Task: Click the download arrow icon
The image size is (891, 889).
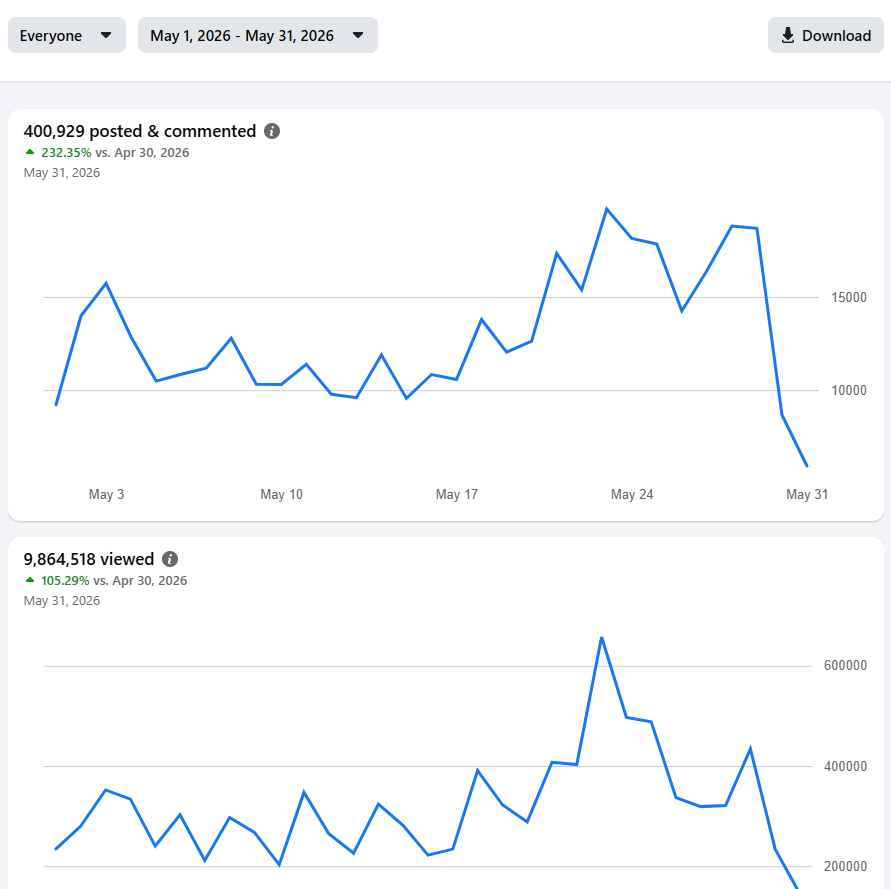Action: (x=788, y=35)
